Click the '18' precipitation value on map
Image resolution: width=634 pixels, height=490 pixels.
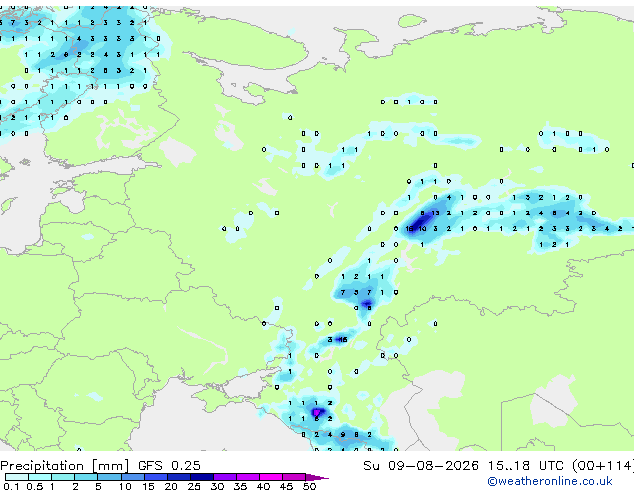tap(409, 229)
